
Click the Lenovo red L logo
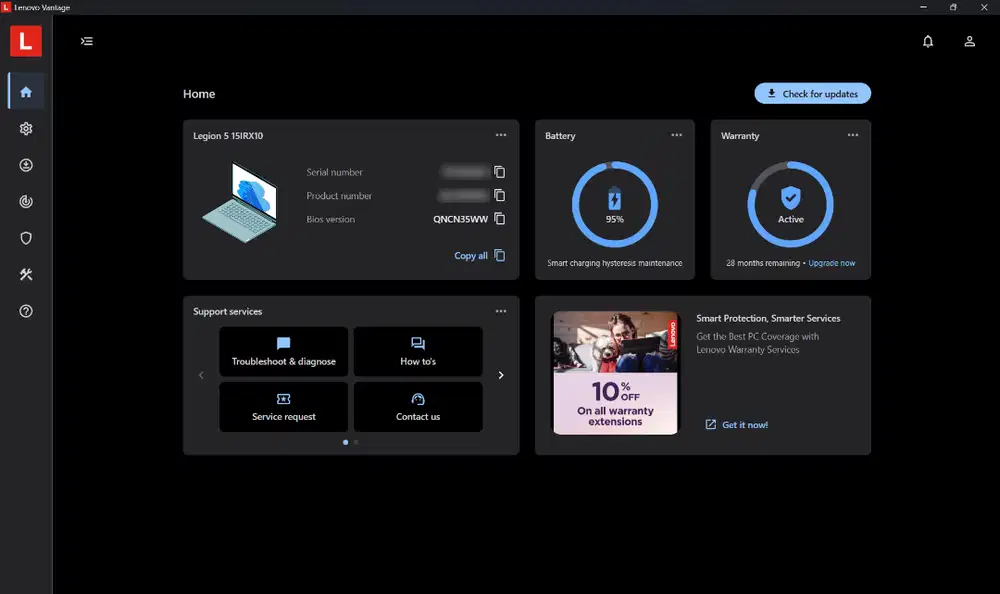(x=26, y=41)
